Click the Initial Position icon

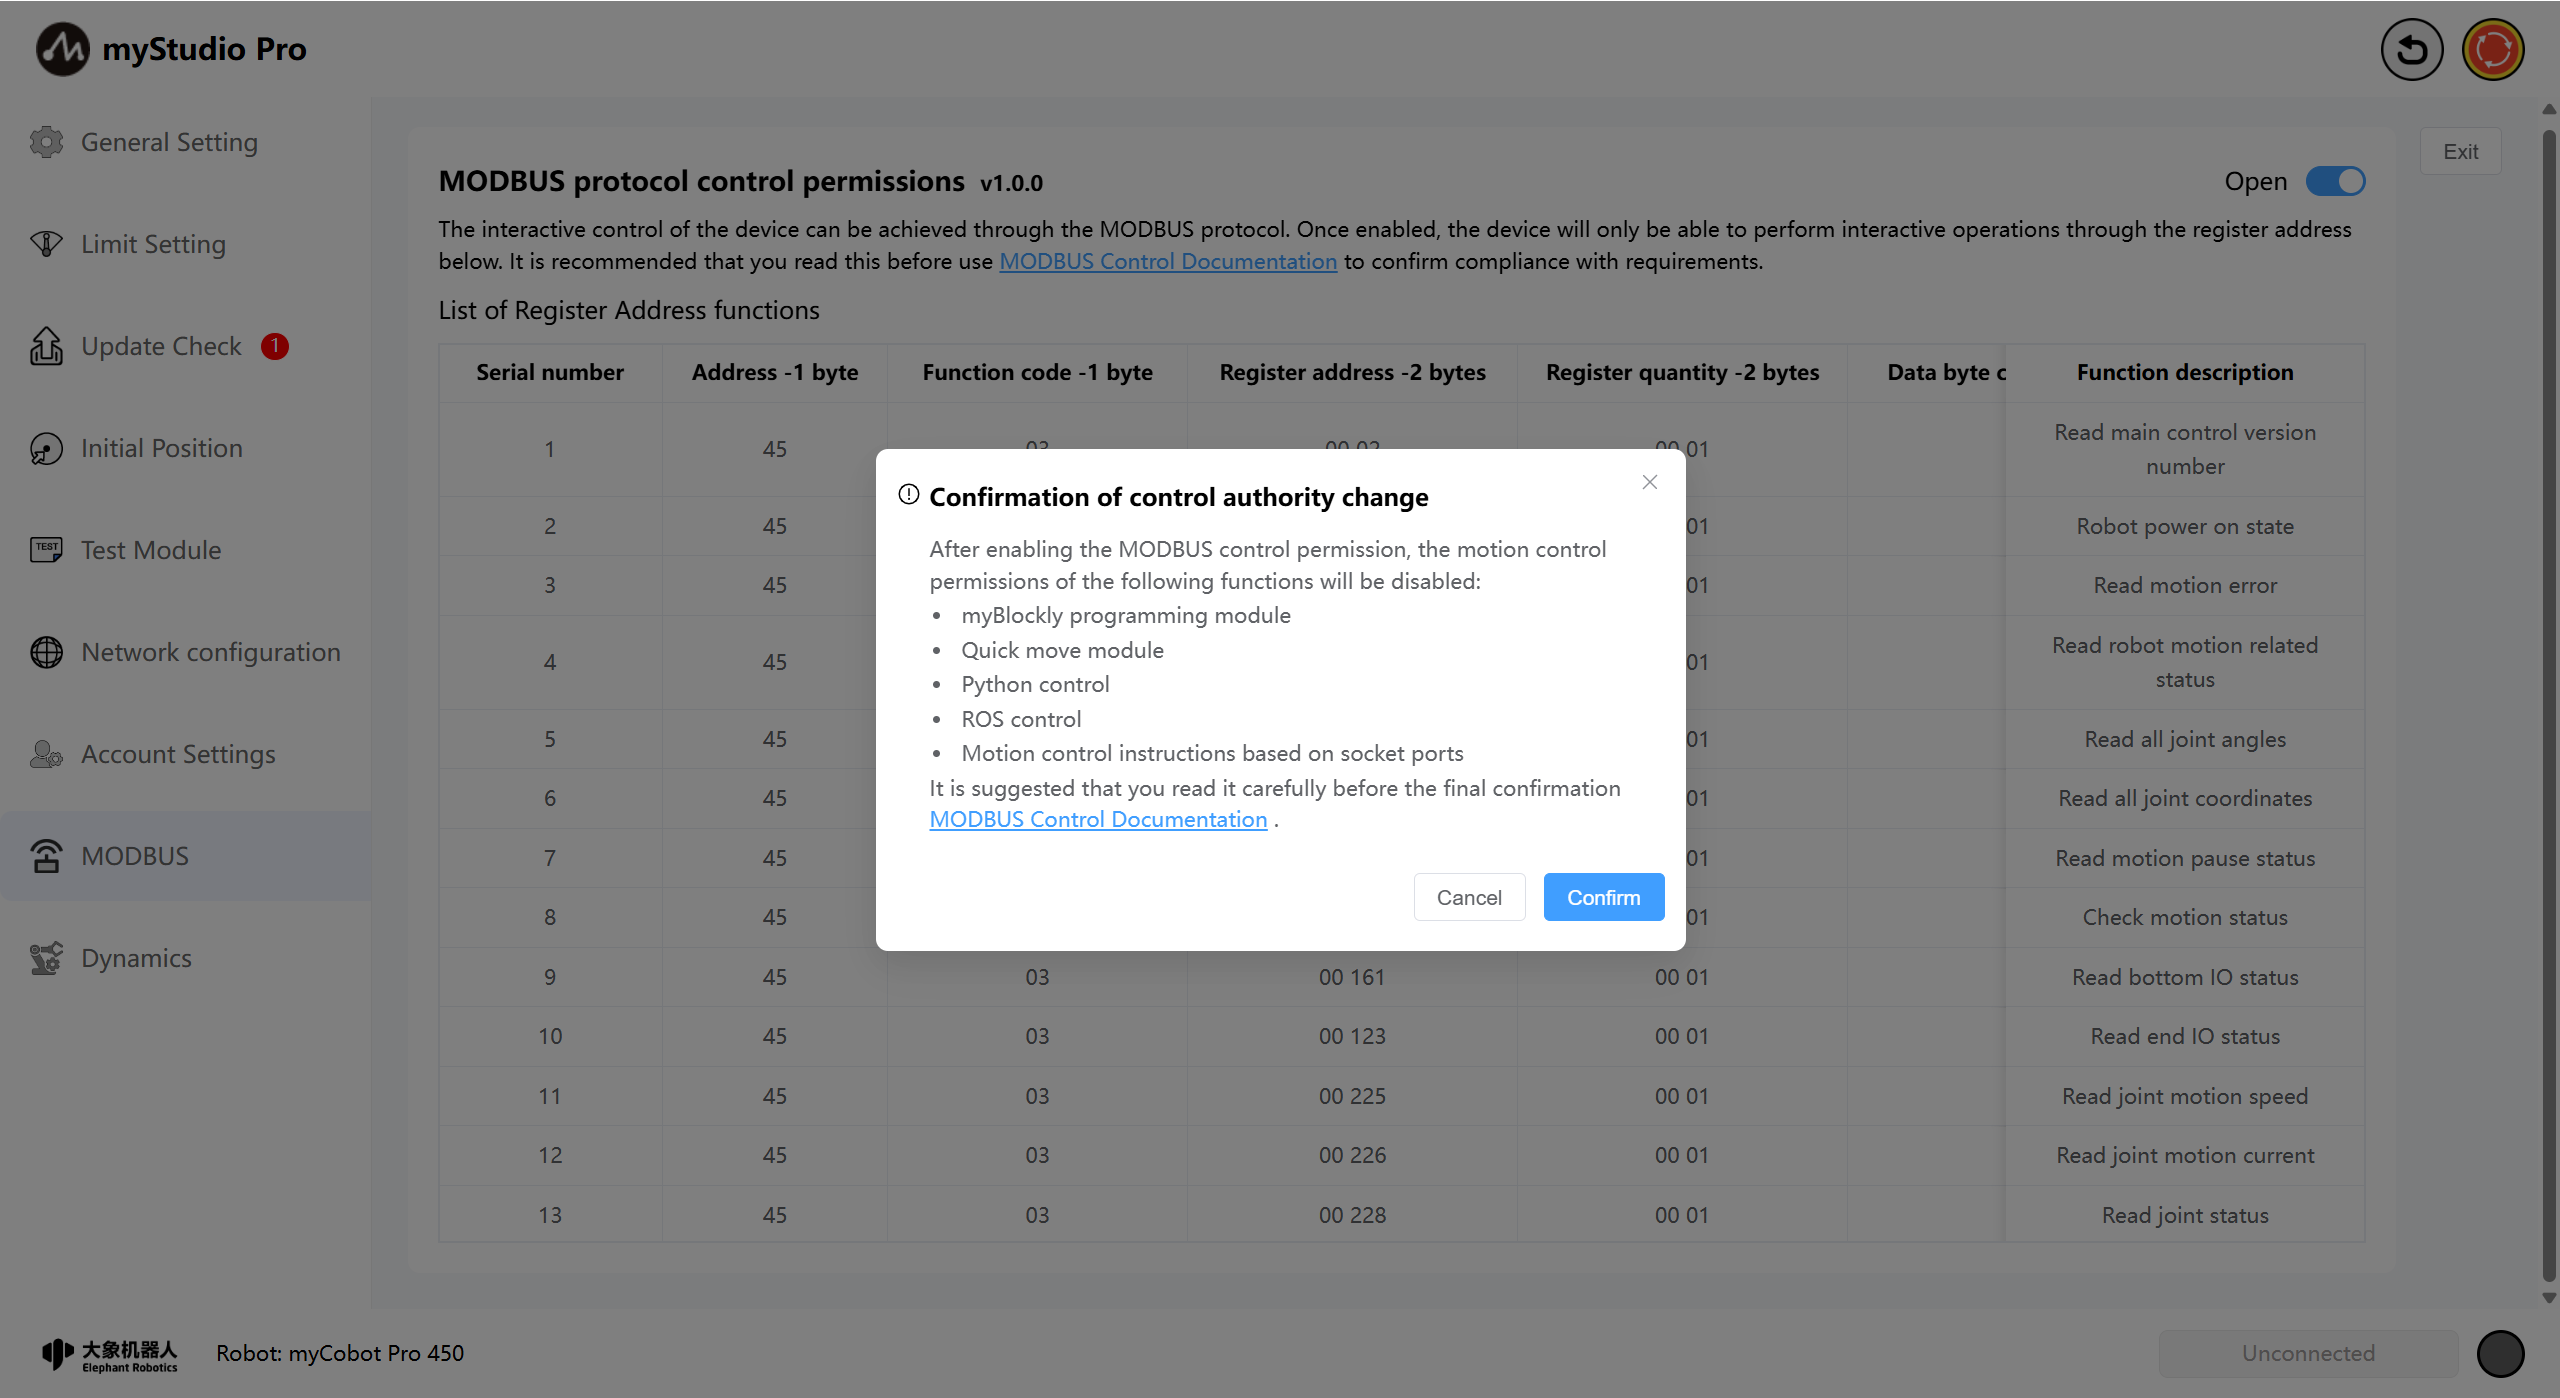coord(46,448)
